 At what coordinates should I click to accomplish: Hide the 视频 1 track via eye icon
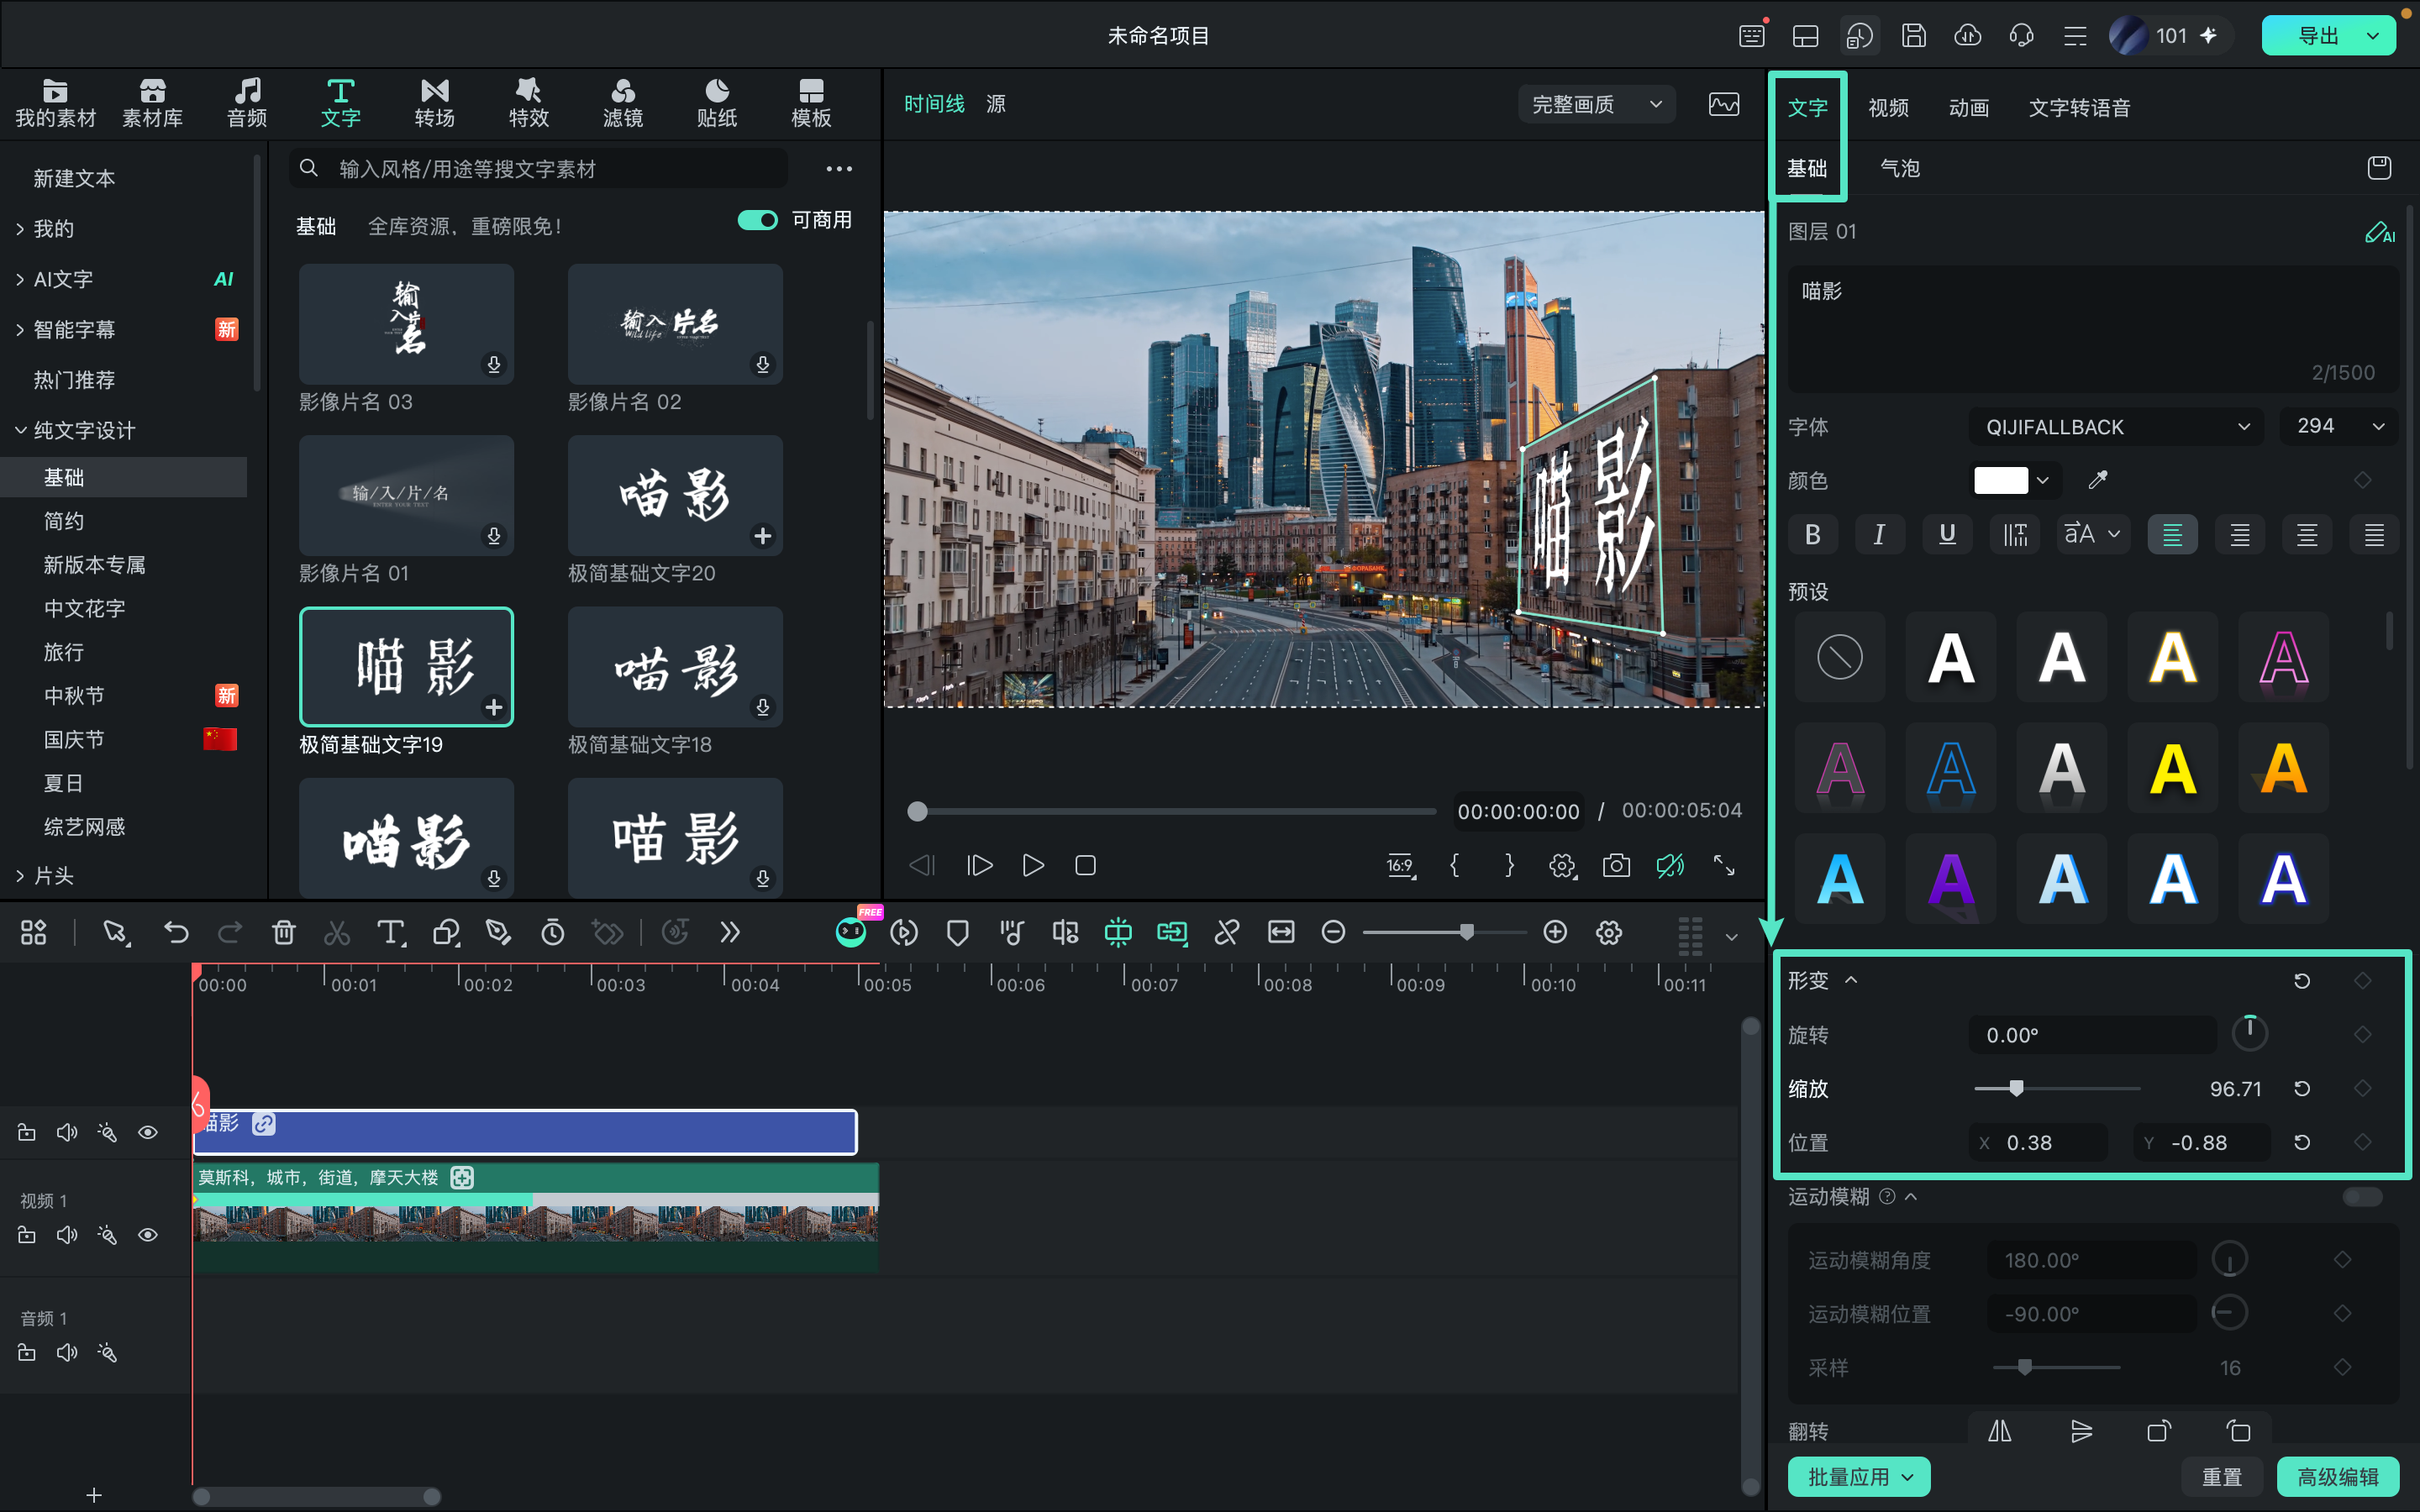pyautogui.click(x=148, y=1235)
